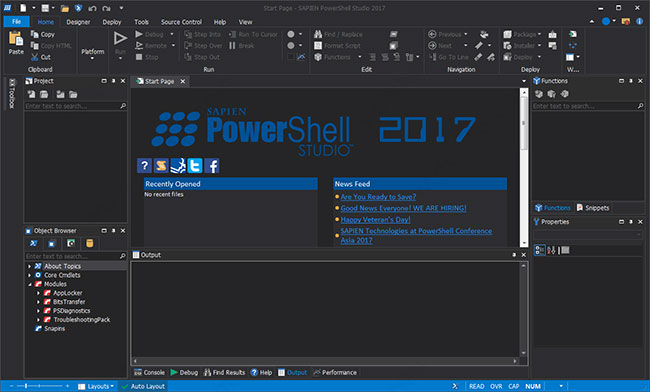Click the Categorized view icon in Properties panel
The height and width of the screenshot is (392, 650).
point(539,250)
